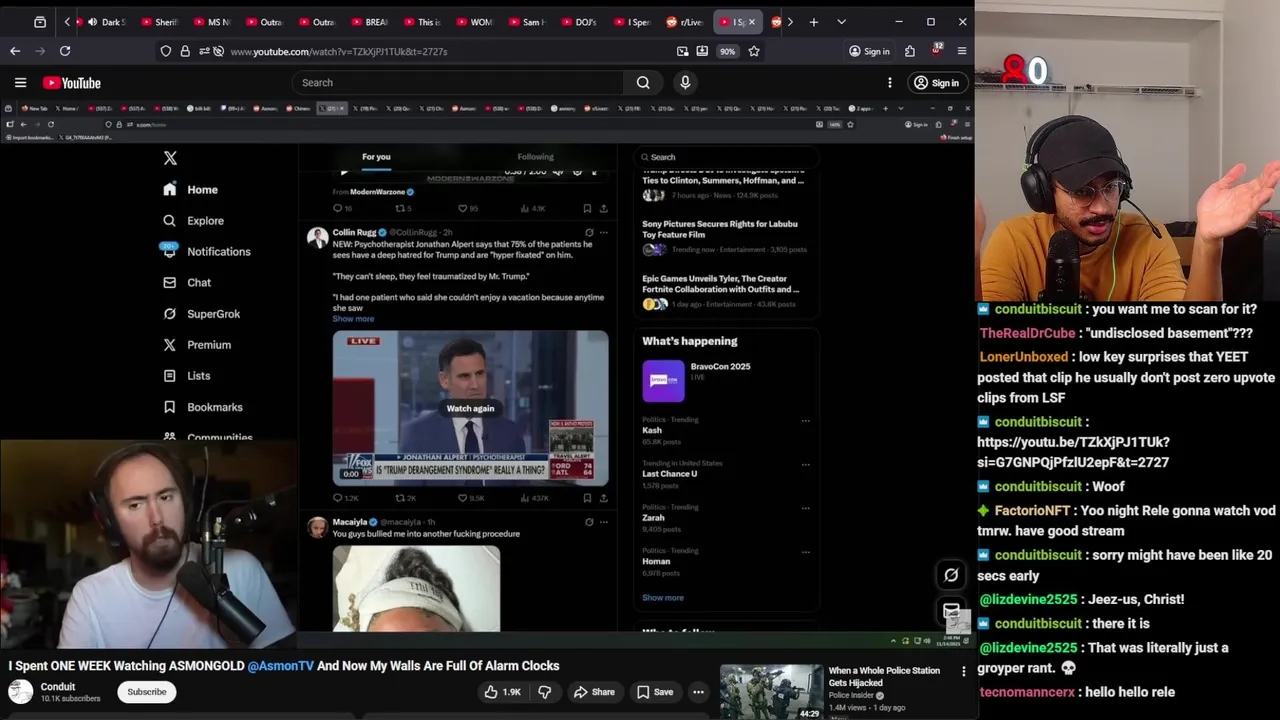Viewport: 1280px width, 720px height.
Task: Open the @AsmonTV mention link
Action: (280, 666)
